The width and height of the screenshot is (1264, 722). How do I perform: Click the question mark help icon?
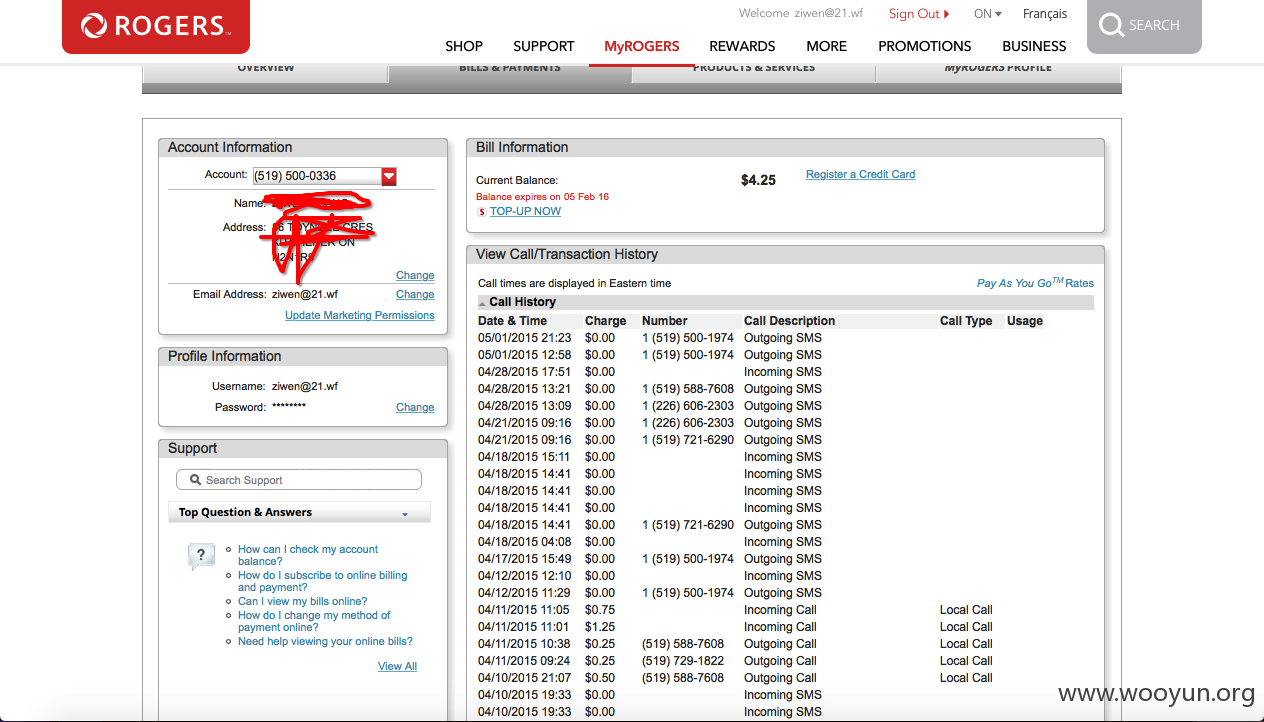tap(201, 556)
